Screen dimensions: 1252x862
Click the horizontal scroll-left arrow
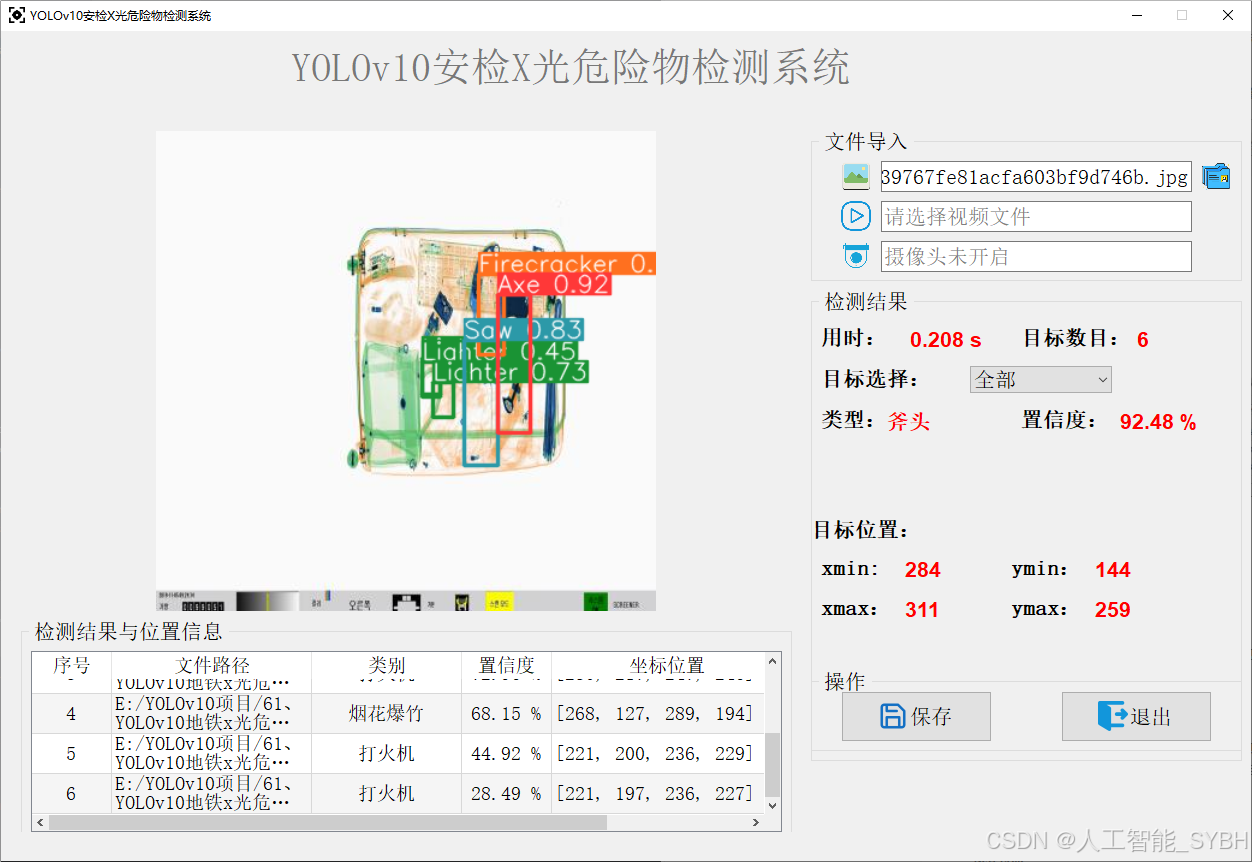[40, 822]
